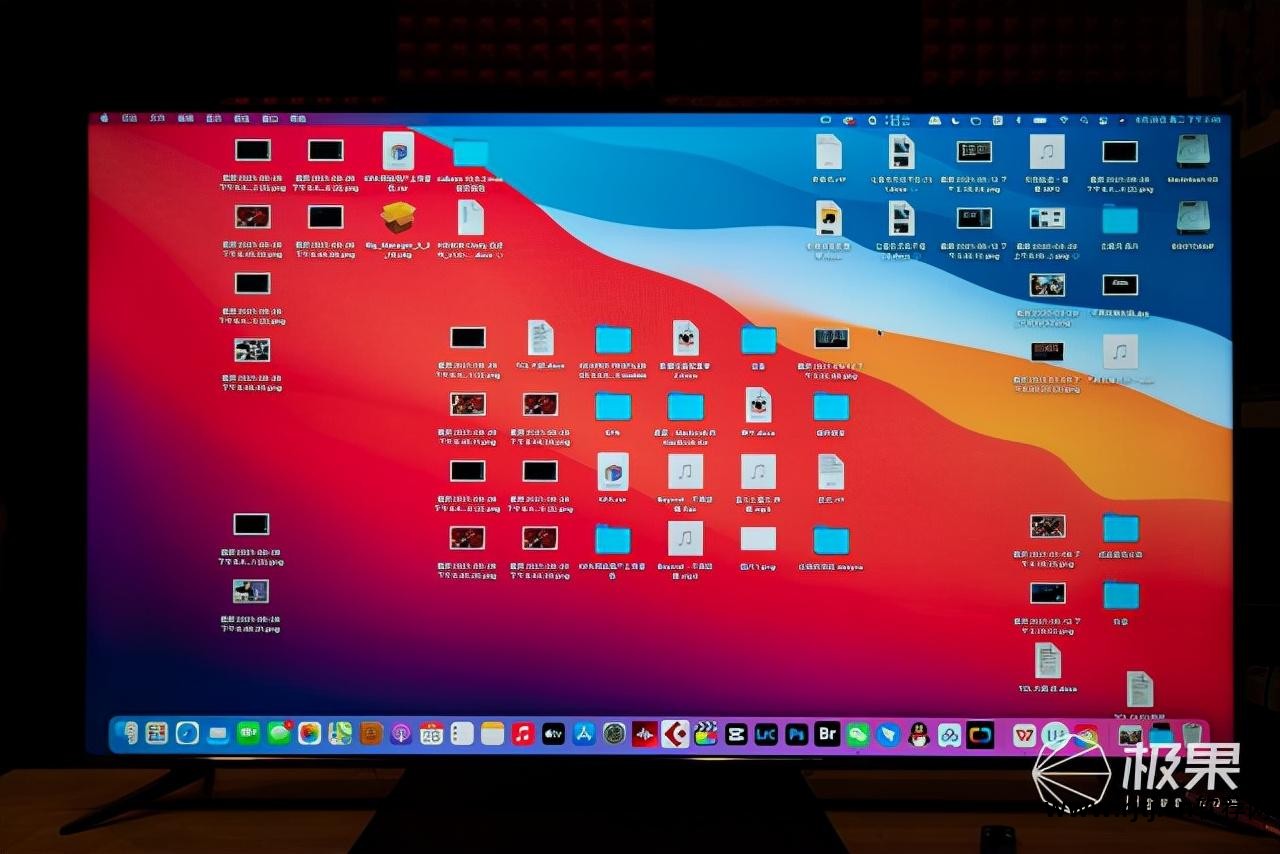Viewport: 1280px width, 854px height.
Task: Select the cardboard box package file on desktop
Action: tap(398, 217)
